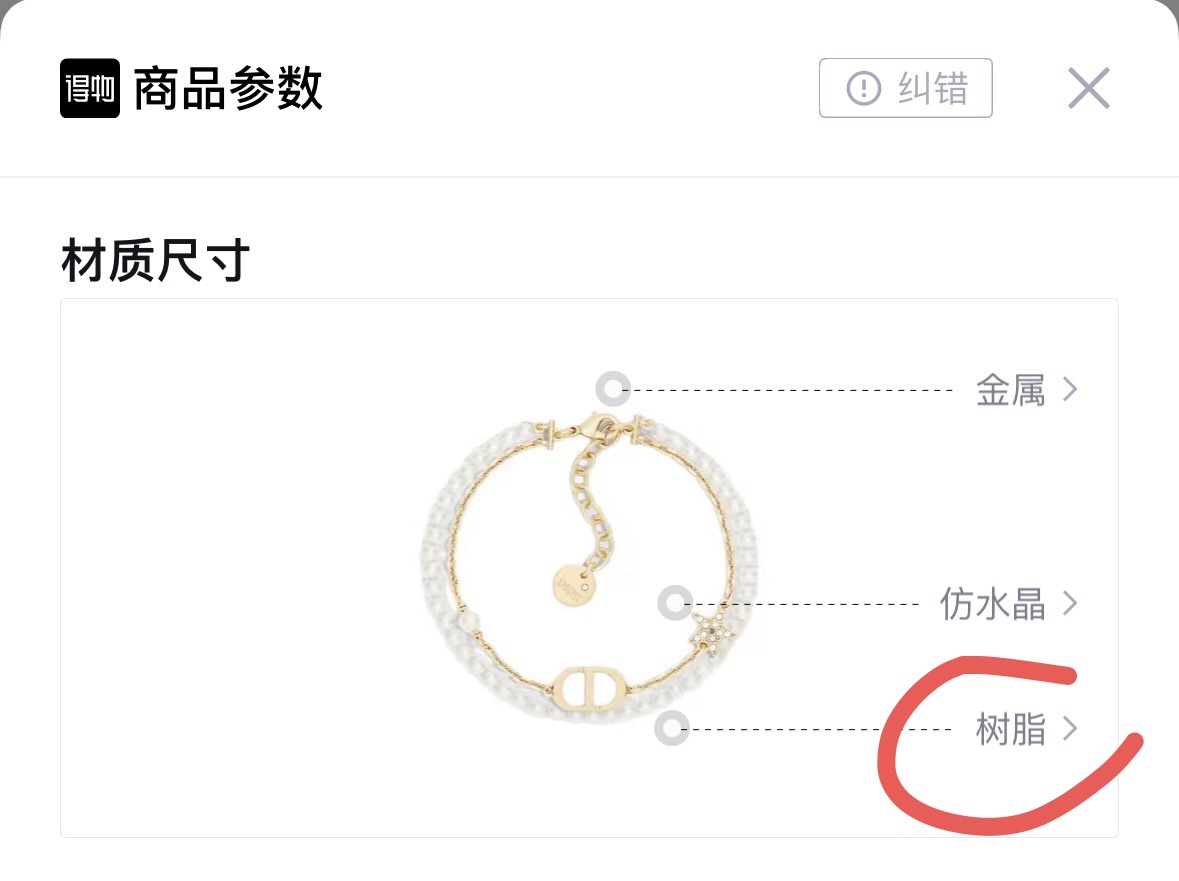Tap the 得物 logo icon
Viewport: 1179px width, 881px height.
coord(89,88)
